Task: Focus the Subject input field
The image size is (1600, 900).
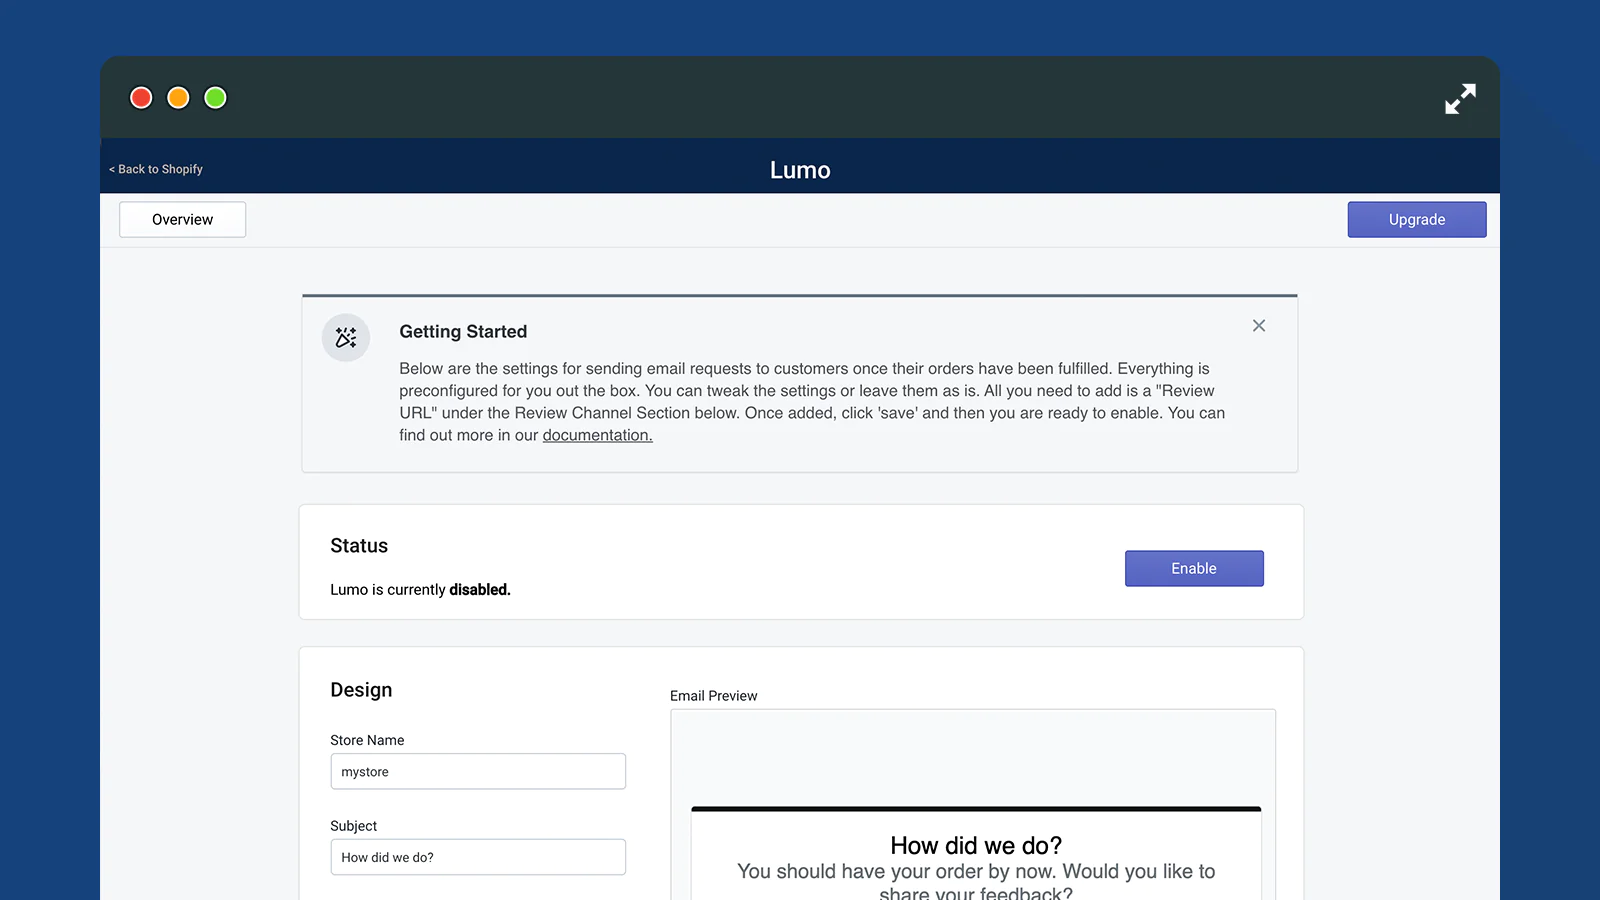Action: tap(478, 857)
